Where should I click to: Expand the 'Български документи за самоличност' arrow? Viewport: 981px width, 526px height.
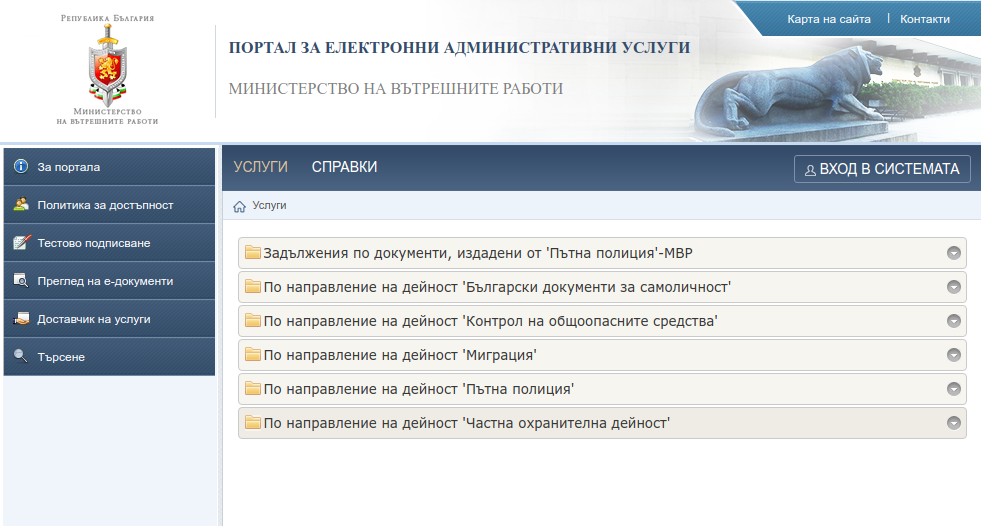[953, 287]
